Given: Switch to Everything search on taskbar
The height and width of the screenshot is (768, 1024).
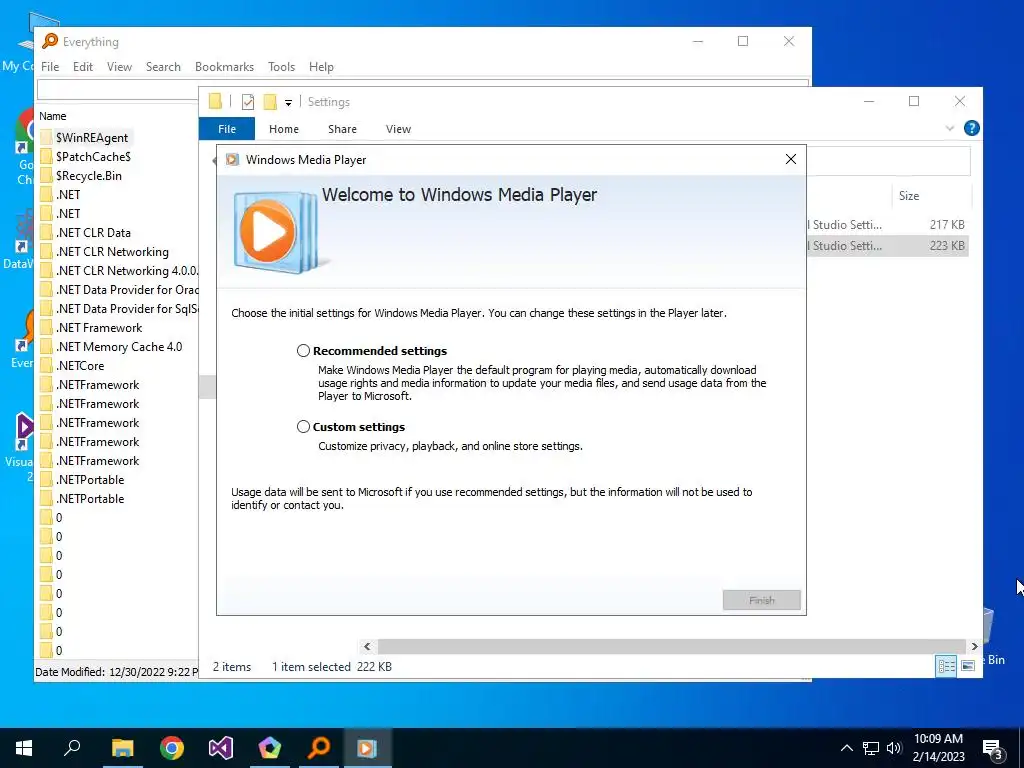Looking at the screenshot, I should 319,748.
